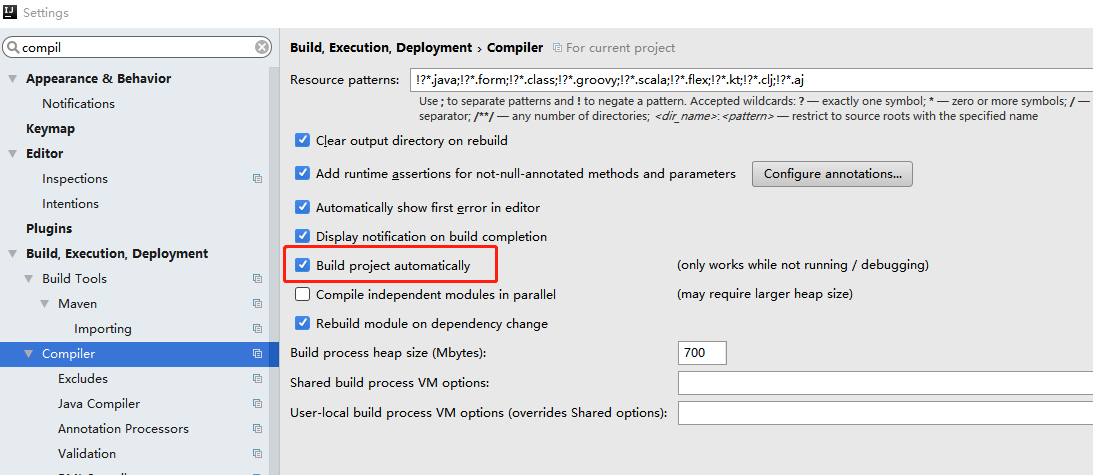Click the Build process heap size field

click(x=702, y=353)
